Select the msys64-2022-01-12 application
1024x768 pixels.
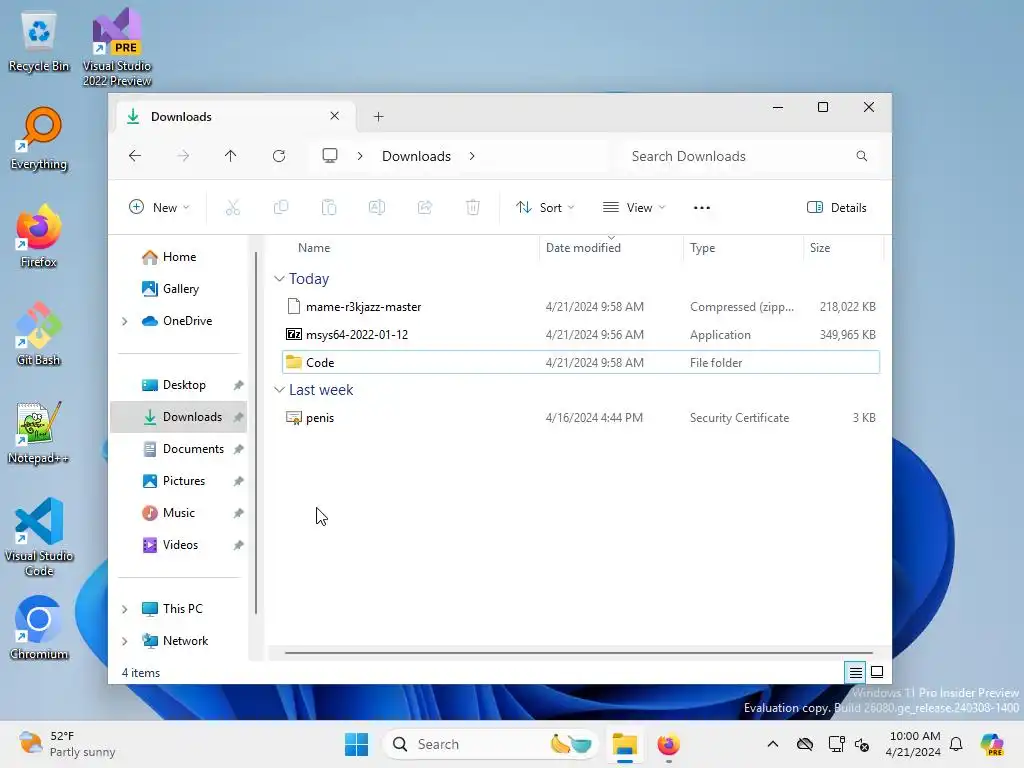[x=581, y=334]
